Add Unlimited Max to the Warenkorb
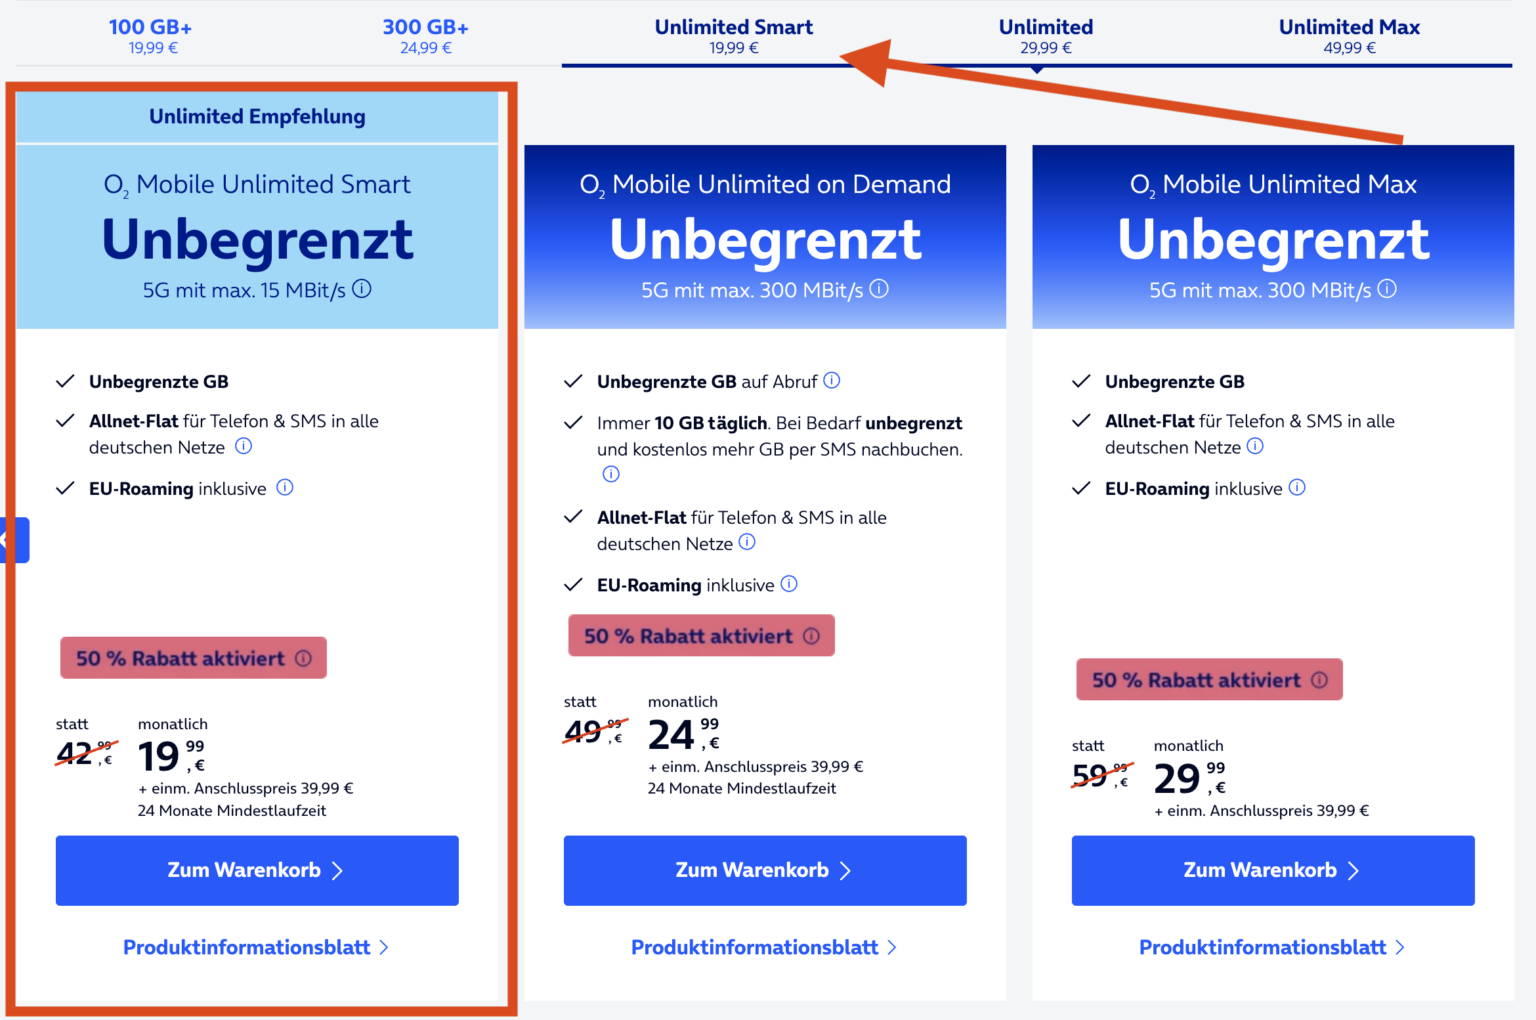The width and height of the screenshot is (1536, 1020). coord(1272,870)
